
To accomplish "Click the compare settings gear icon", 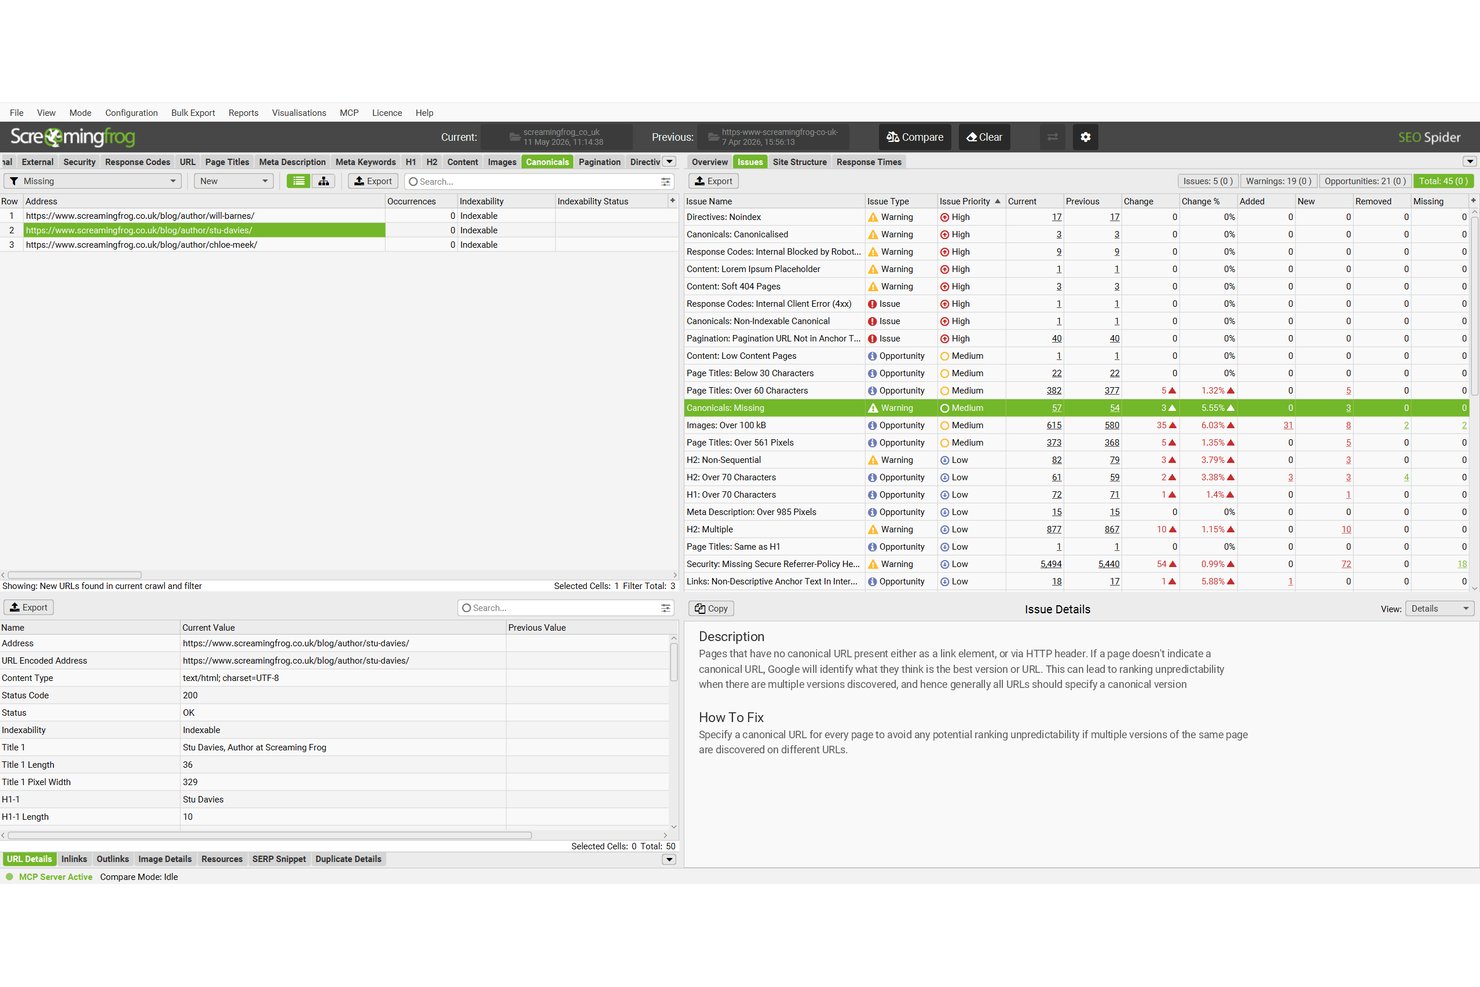I will [1085, 137].
